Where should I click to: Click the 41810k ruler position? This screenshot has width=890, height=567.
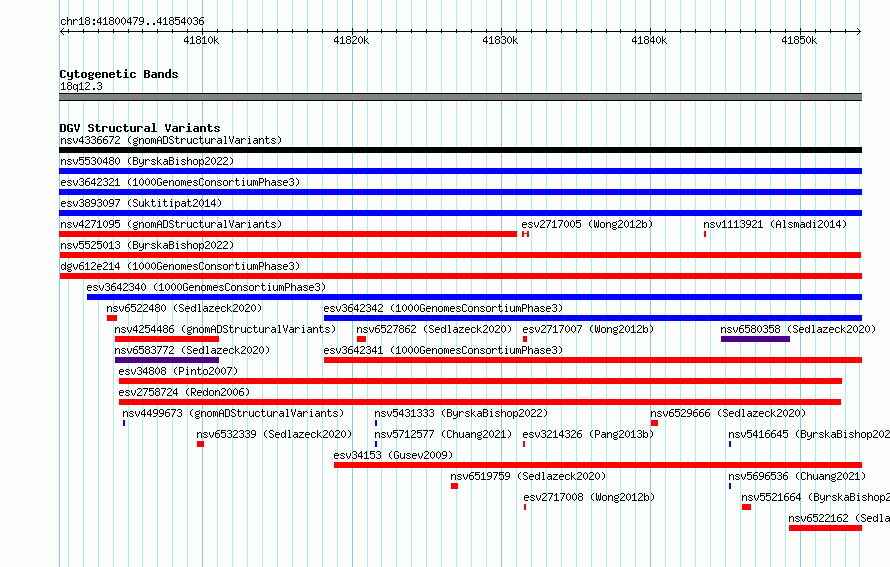(201, 40)
